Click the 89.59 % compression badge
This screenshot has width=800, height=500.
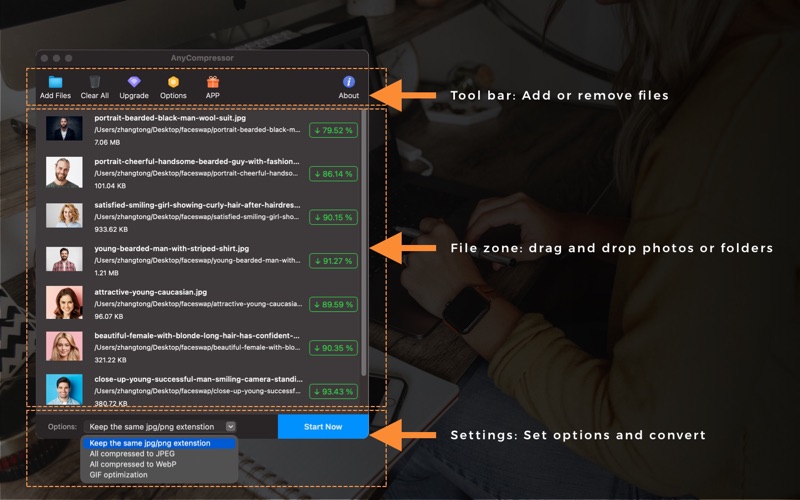click(333, 305)
